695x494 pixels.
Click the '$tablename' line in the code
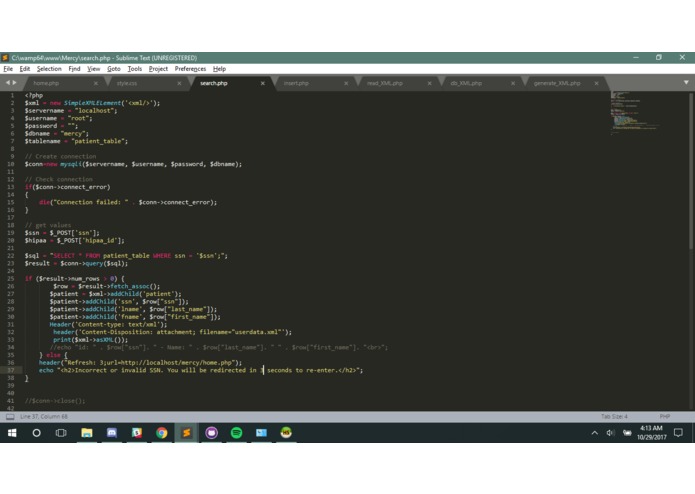pos(76,141)
